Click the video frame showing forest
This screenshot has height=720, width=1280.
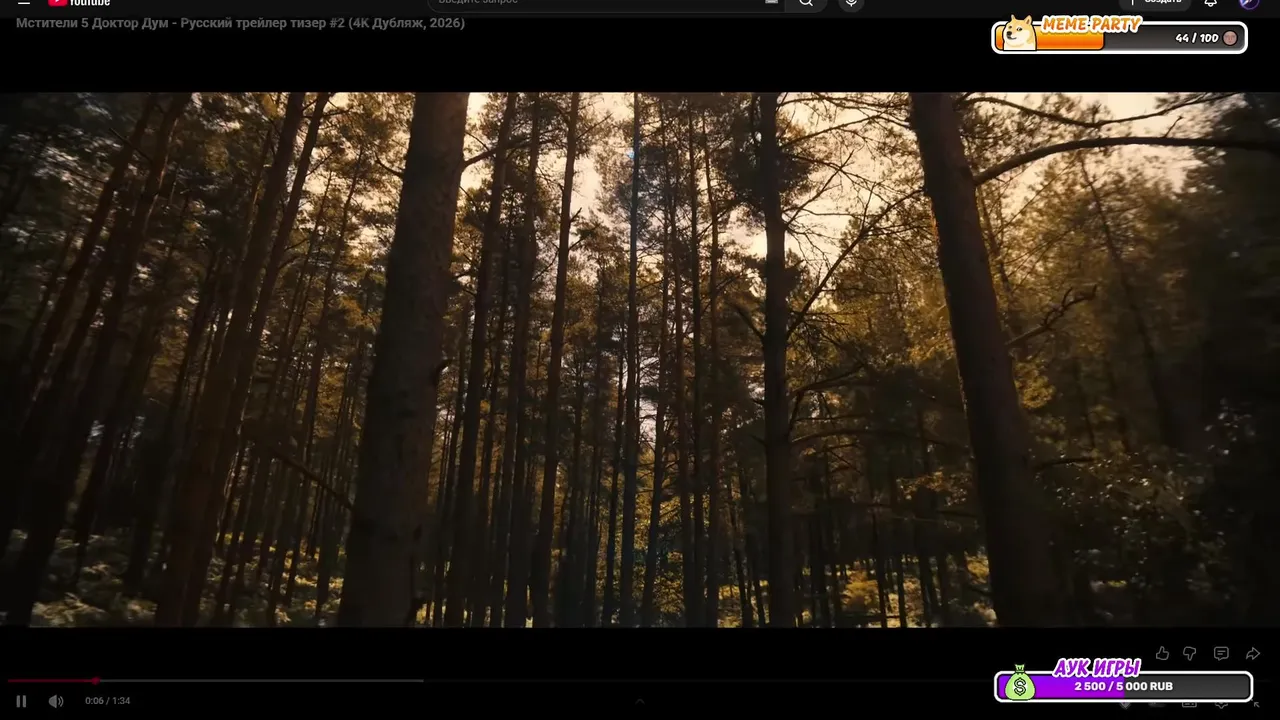point(640,360)
